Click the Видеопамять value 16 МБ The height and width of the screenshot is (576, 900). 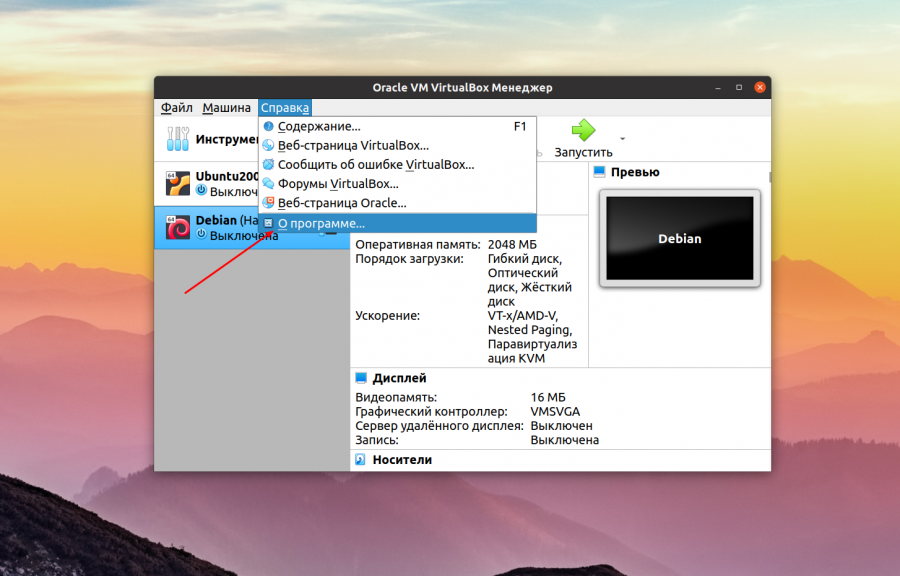548,397
